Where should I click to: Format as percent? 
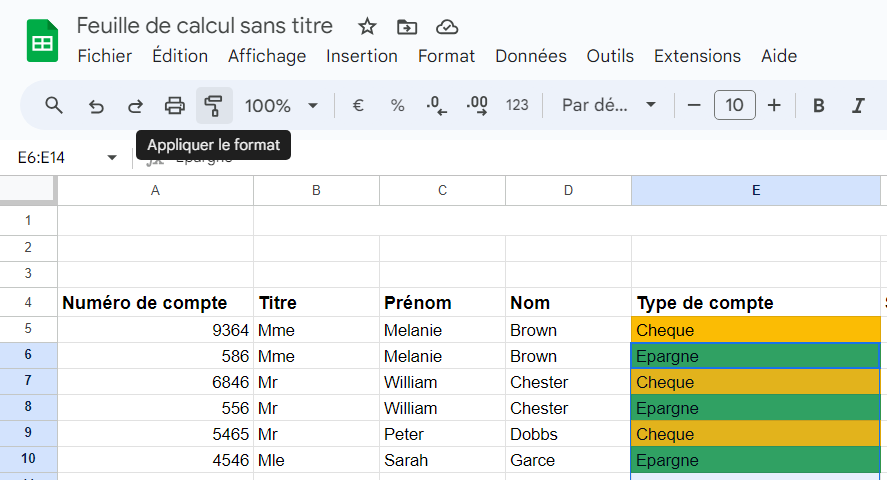pyautogui.click(x=398, y=106)
